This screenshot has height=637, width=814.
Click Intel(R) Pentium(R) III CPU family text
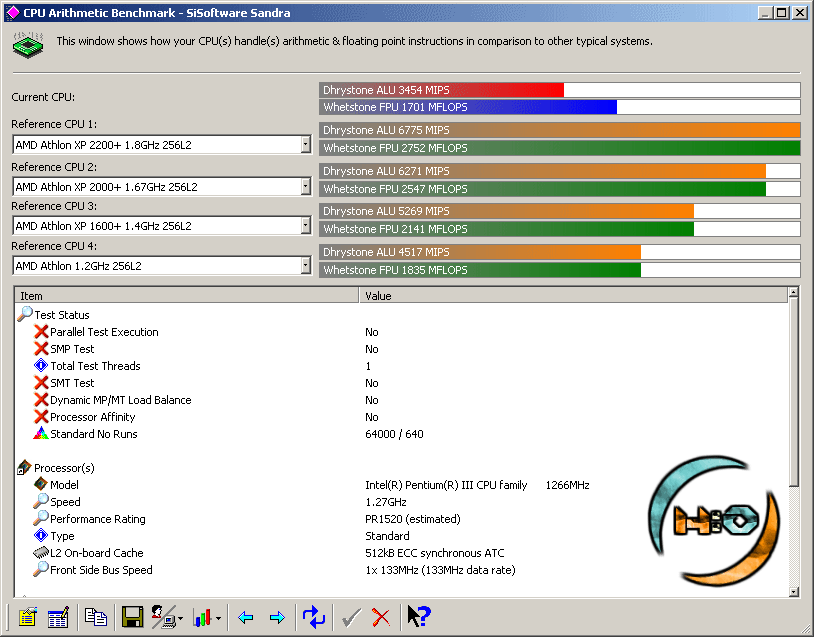(446, 485)
